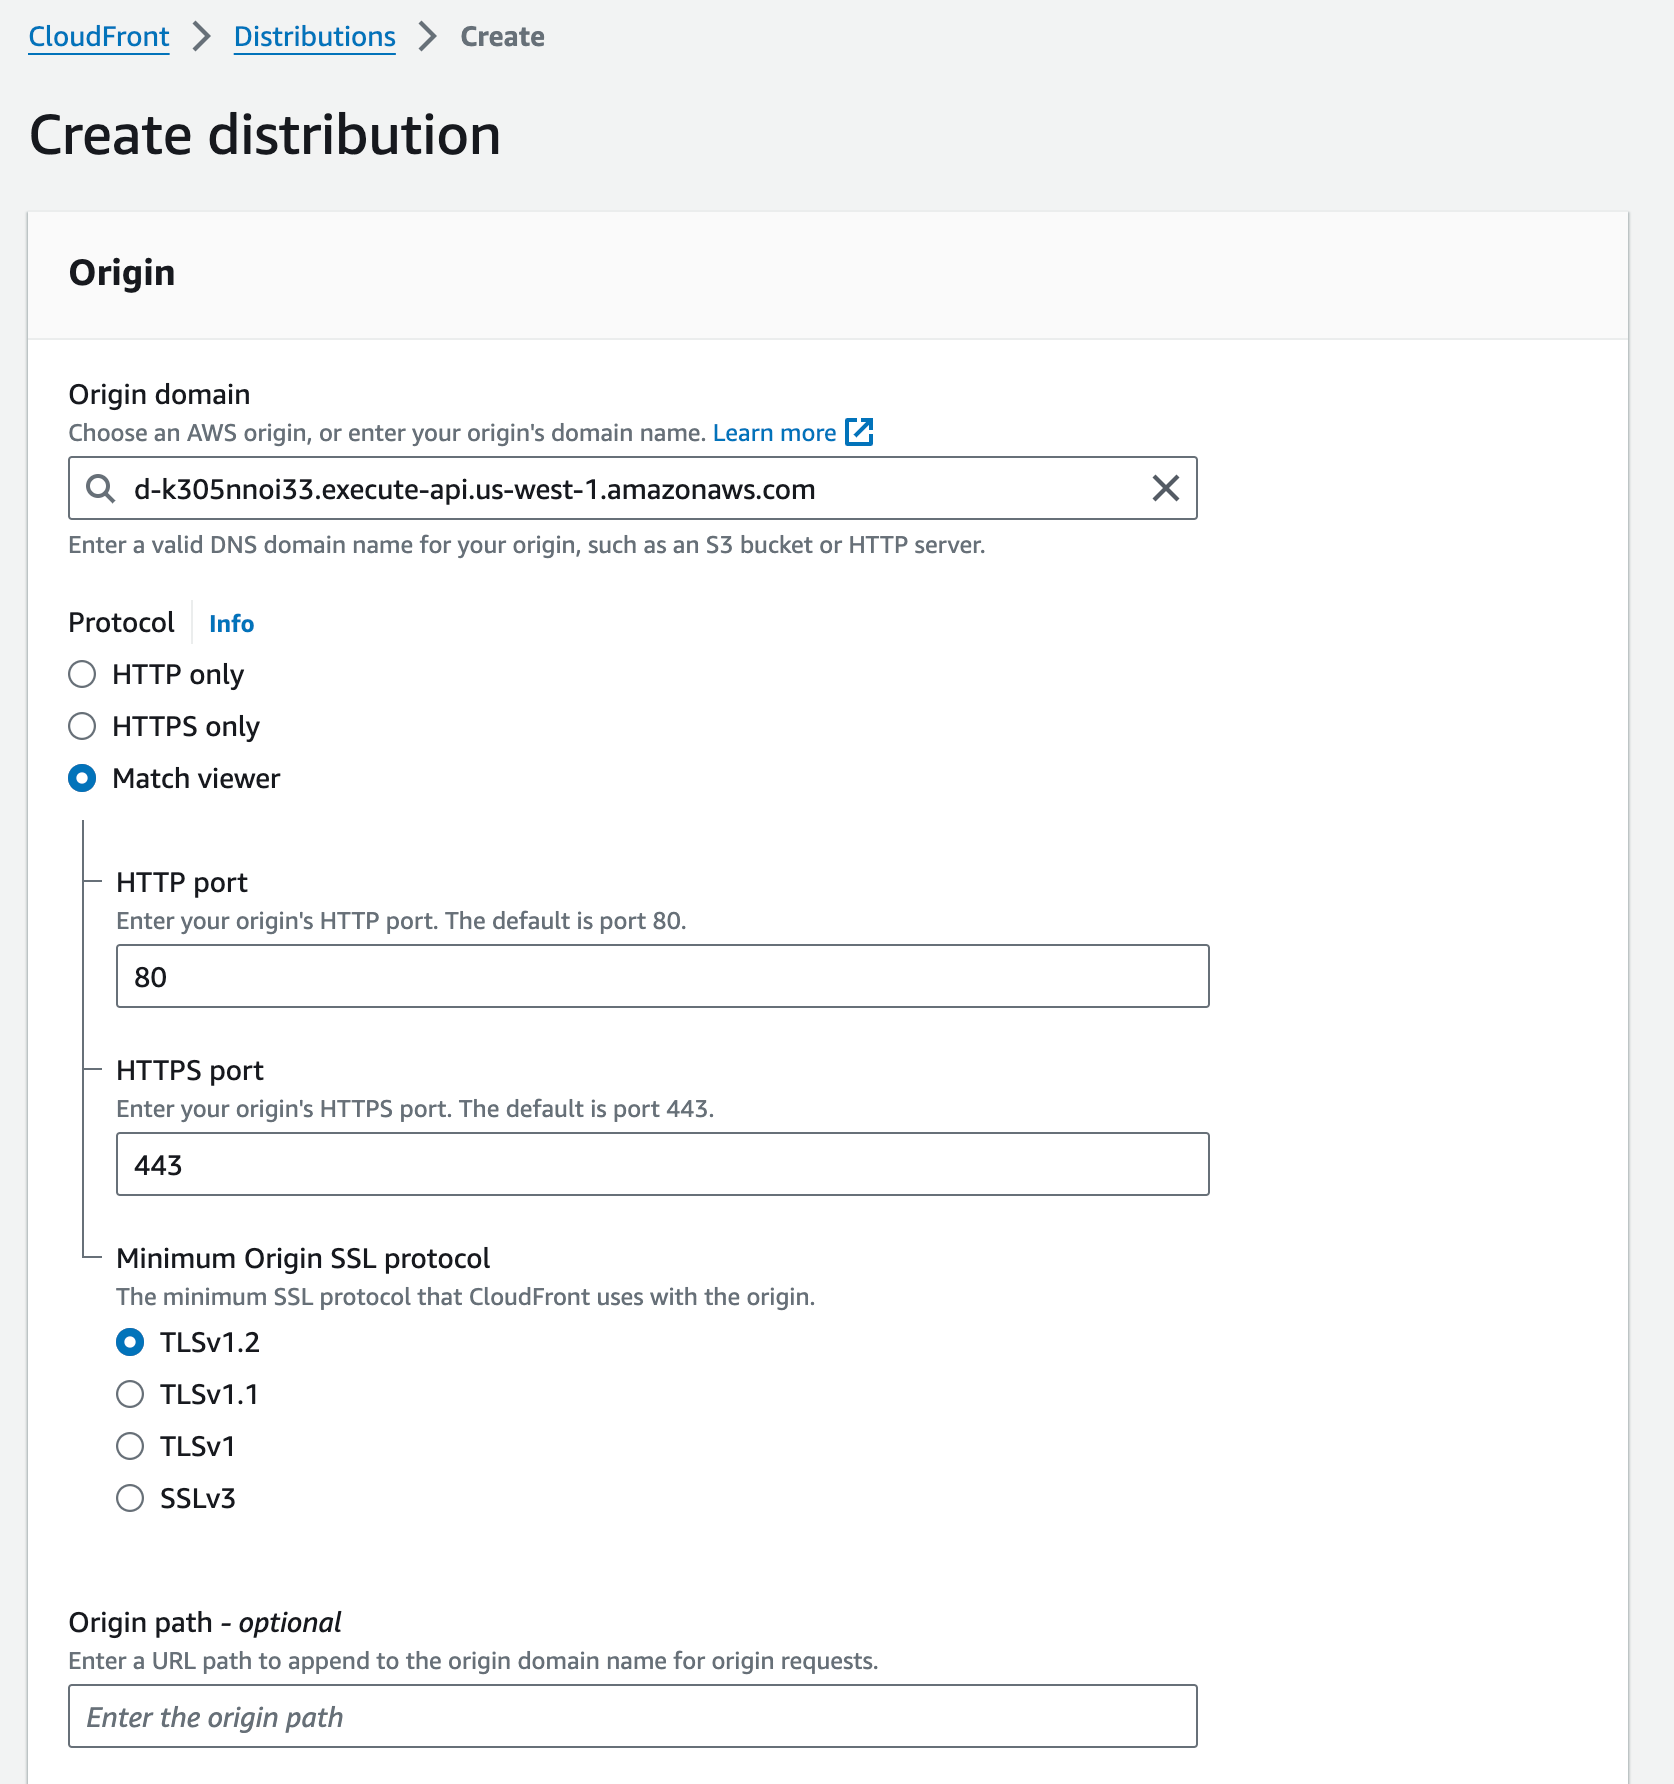Click into the Origin domain input field

(633, 489)
